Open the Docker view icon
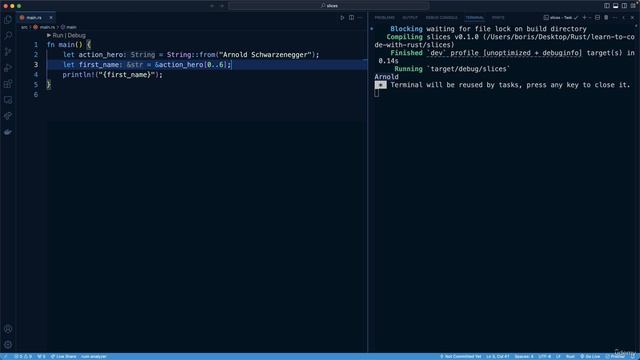Screen dimensions: 640x360 point(8,132)
